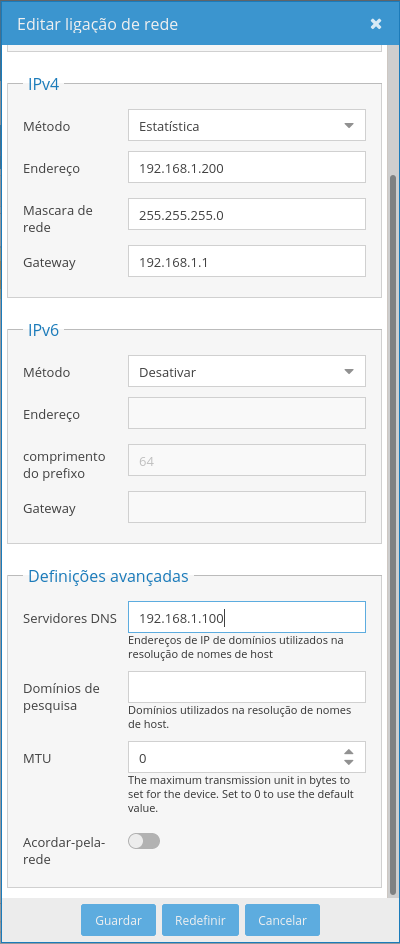Click the disabled IPv6 Gateway field
Screen dimensions: 400x944
(246, 507)
